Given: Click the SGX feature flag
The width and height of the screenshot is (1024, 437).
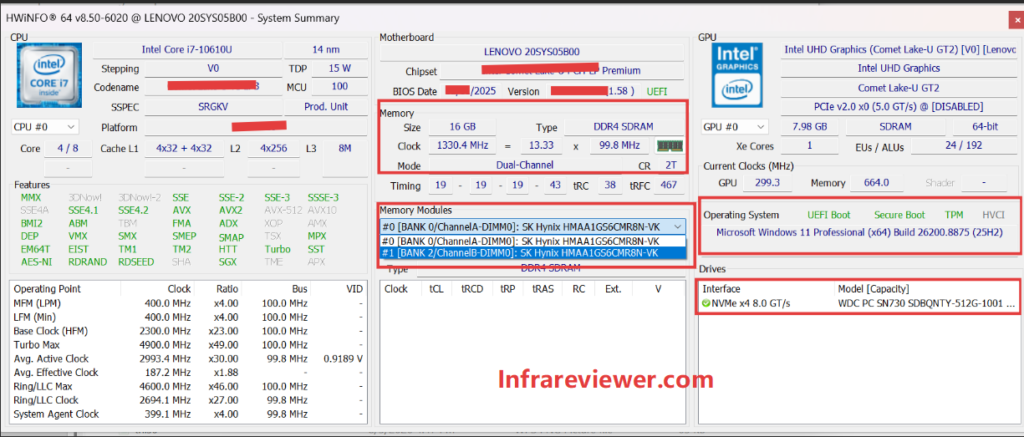Looking at the screenshot, I should pyautogui.click(x=229, y=261).
